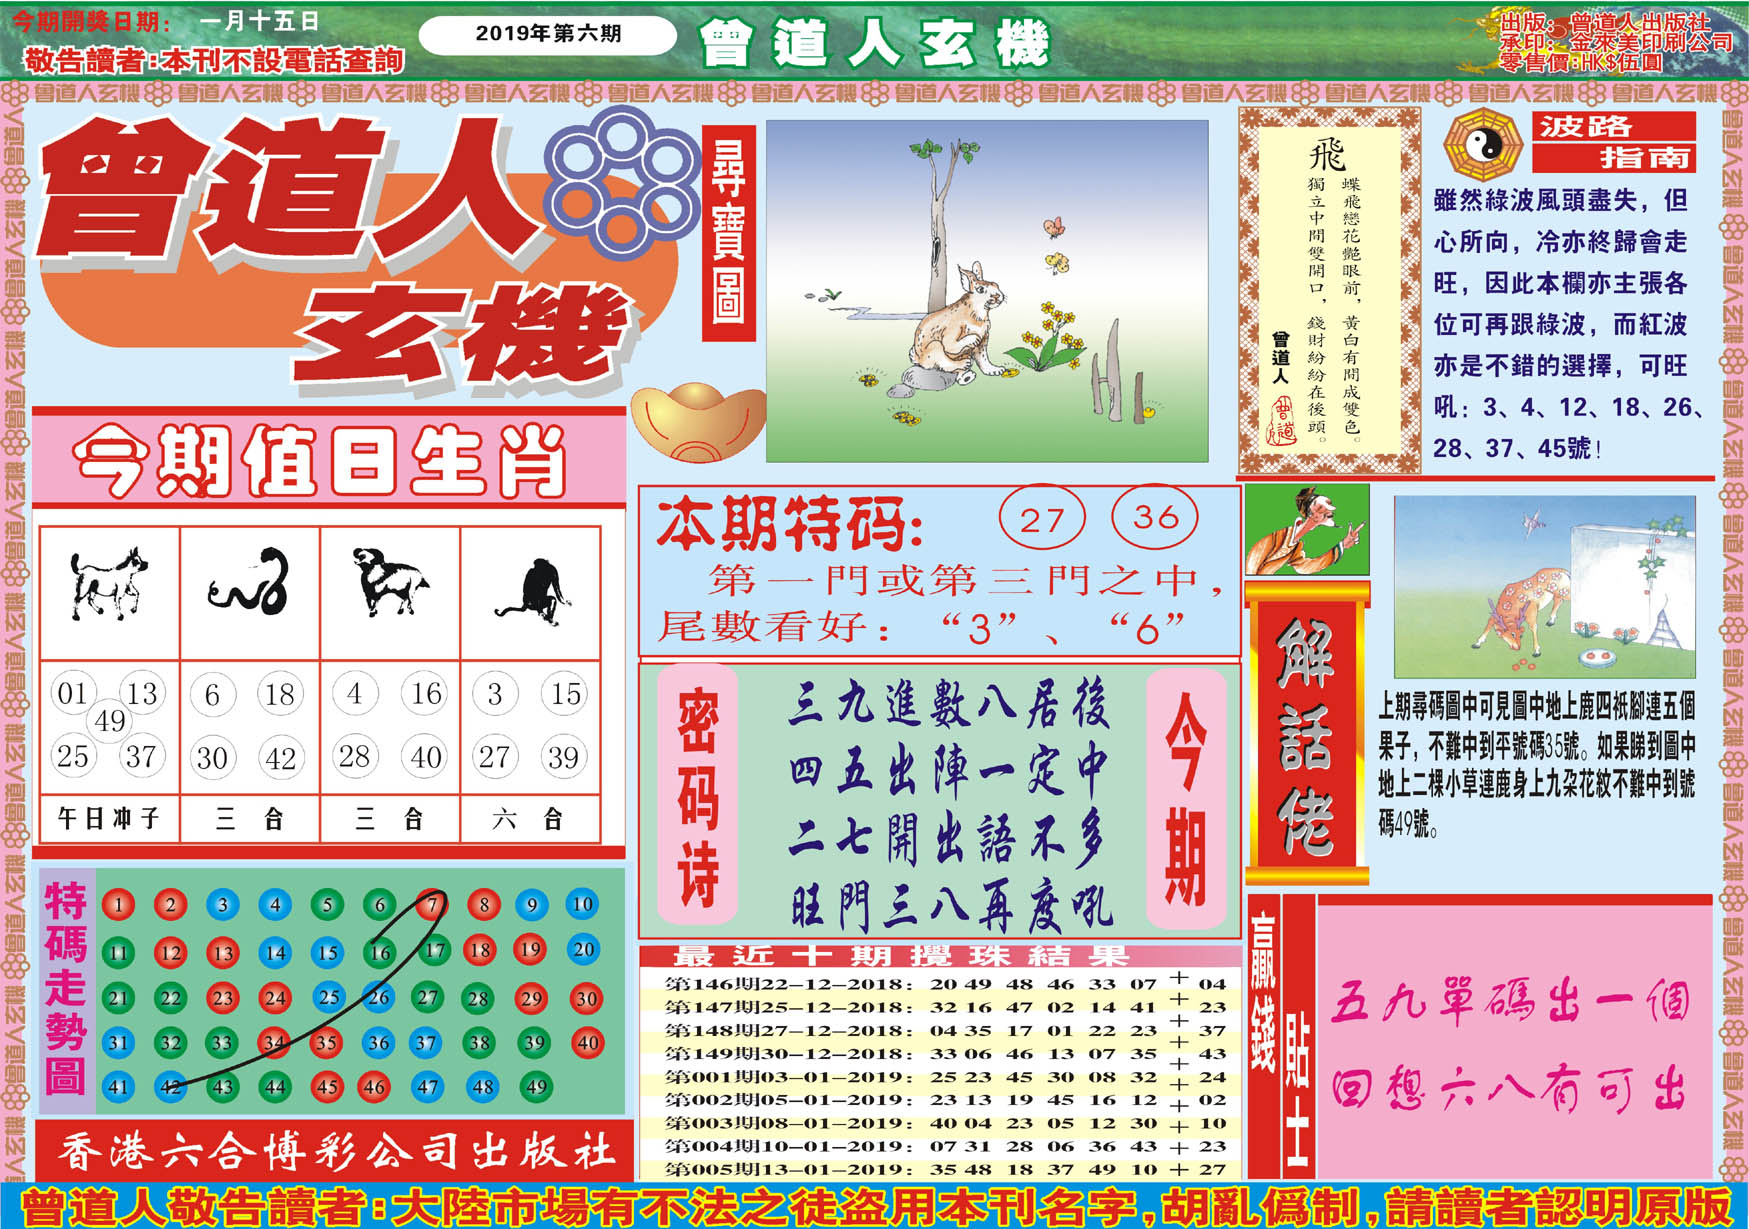Click the dog zodiac animal picture
The width and height of the screenshot is (1749, 1229).
click(108, 585)
